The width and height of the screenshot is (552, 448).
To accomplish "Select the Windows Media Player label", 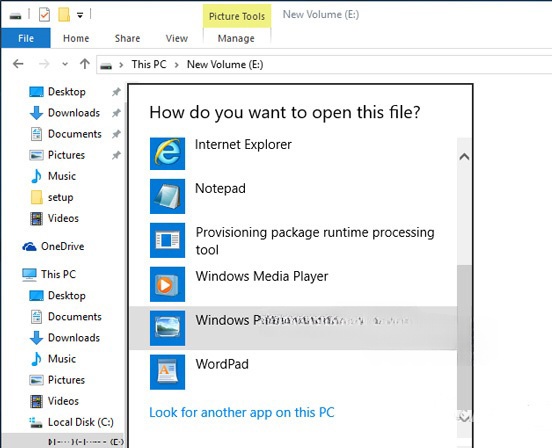I will coord(262,276).
